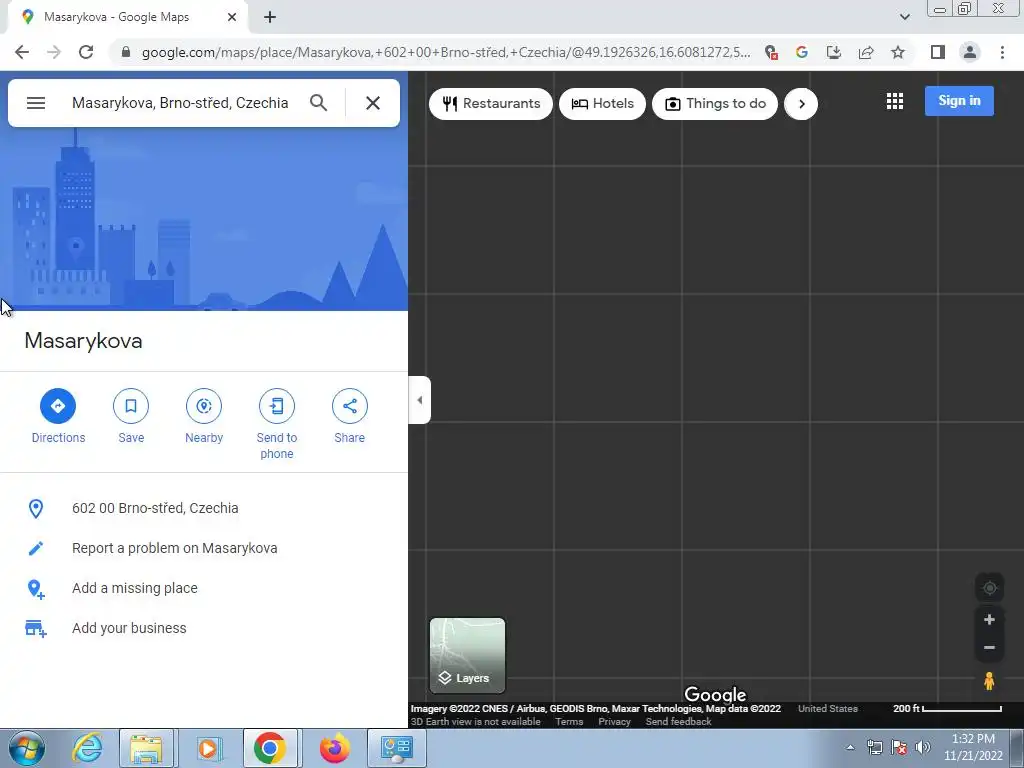1024x768 pixels.
Task: Go back in Chrome
Action: pyautogui.click(x=22, y=52)
